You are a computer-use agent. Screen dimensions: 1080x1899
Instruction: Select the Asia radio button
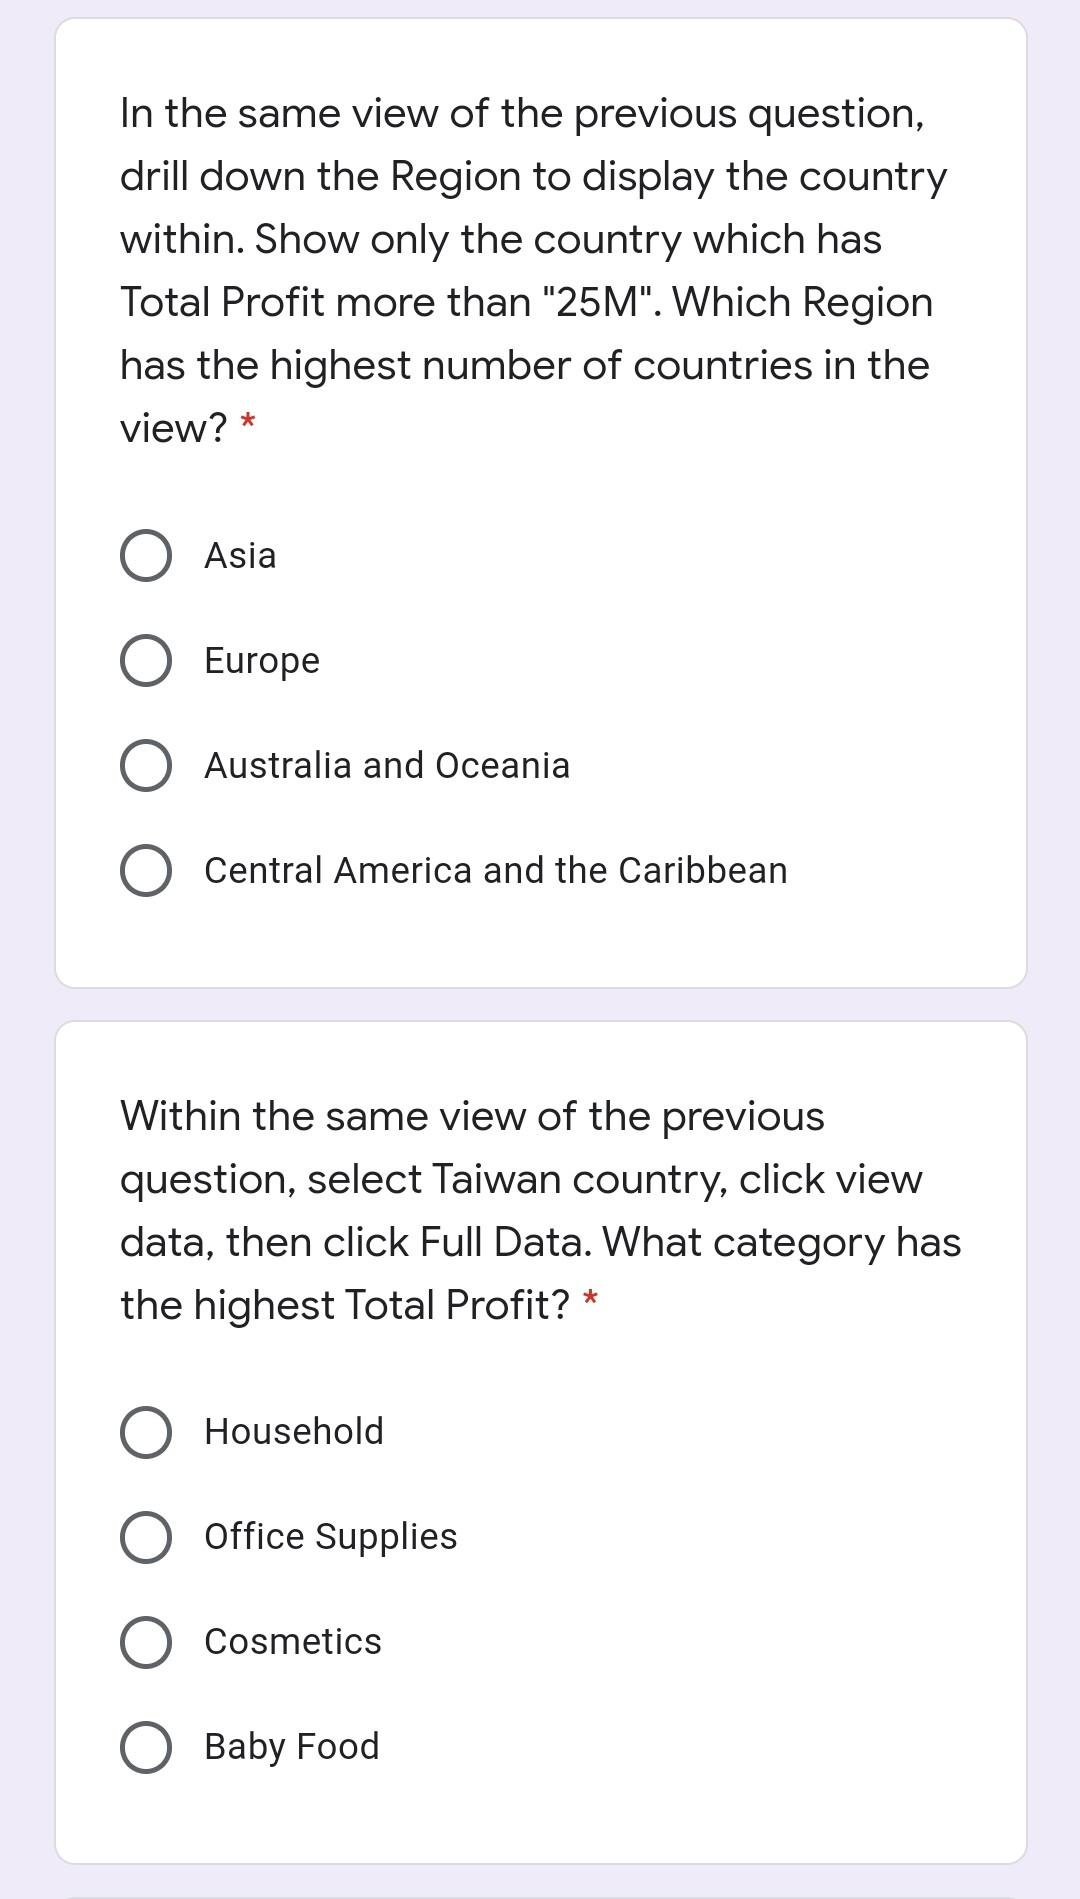[146, 556]
